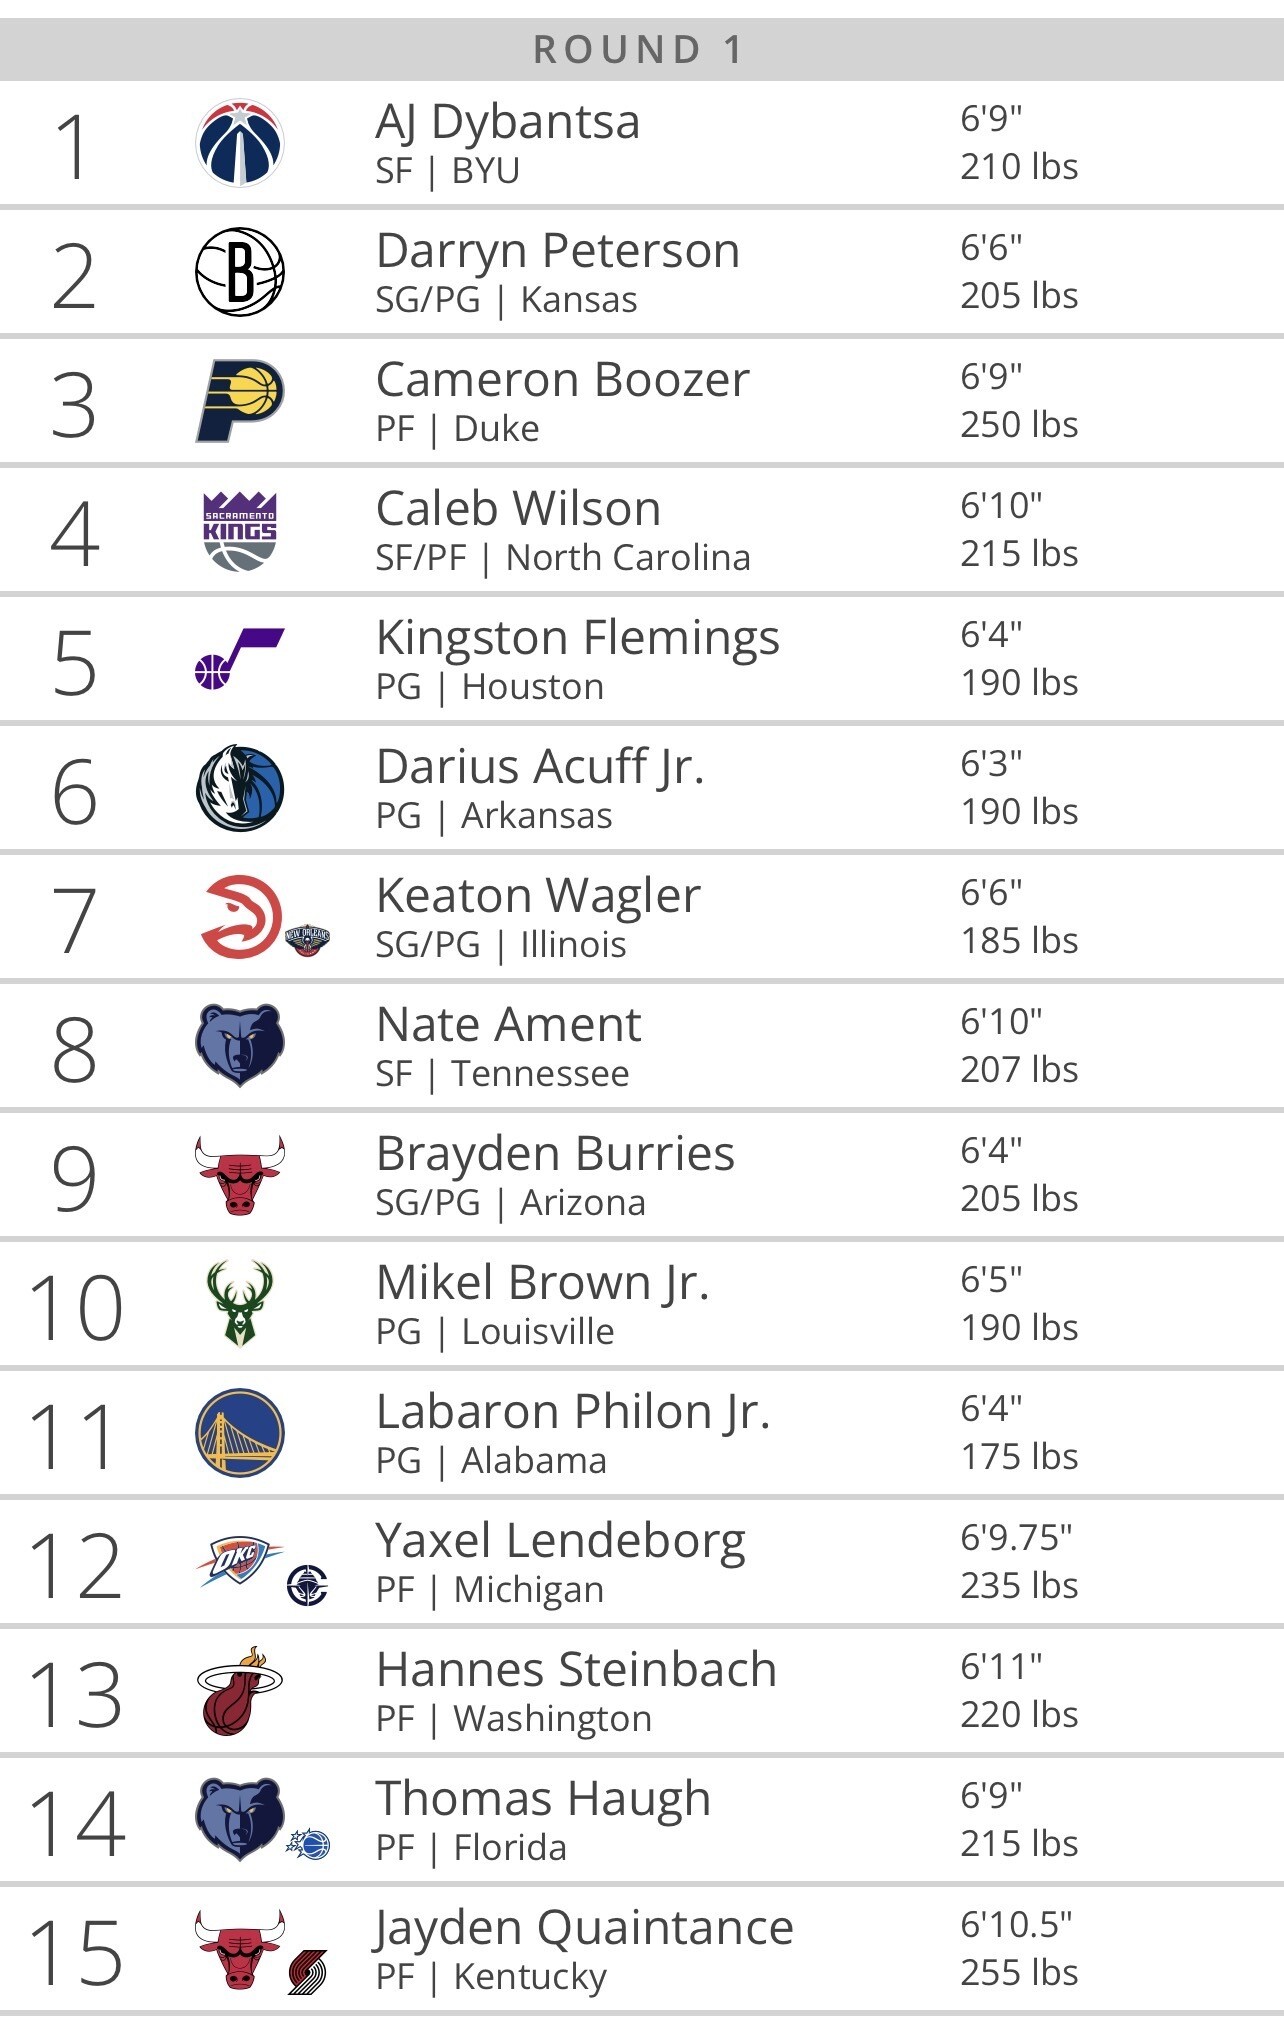Click the Dallas Mavericks logo

[240, 788]
